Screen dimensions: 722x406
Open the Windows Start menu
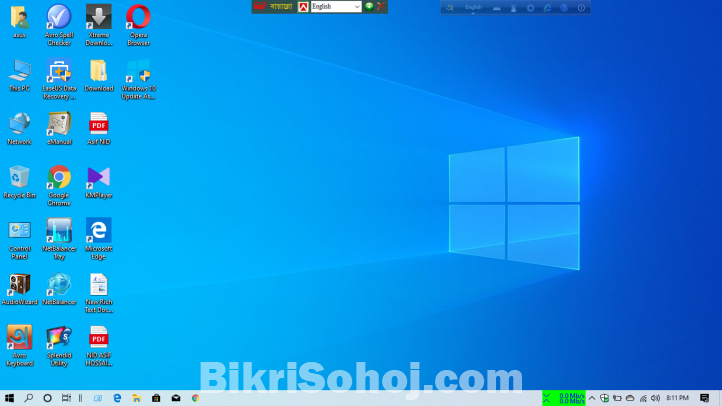point(9,398)
